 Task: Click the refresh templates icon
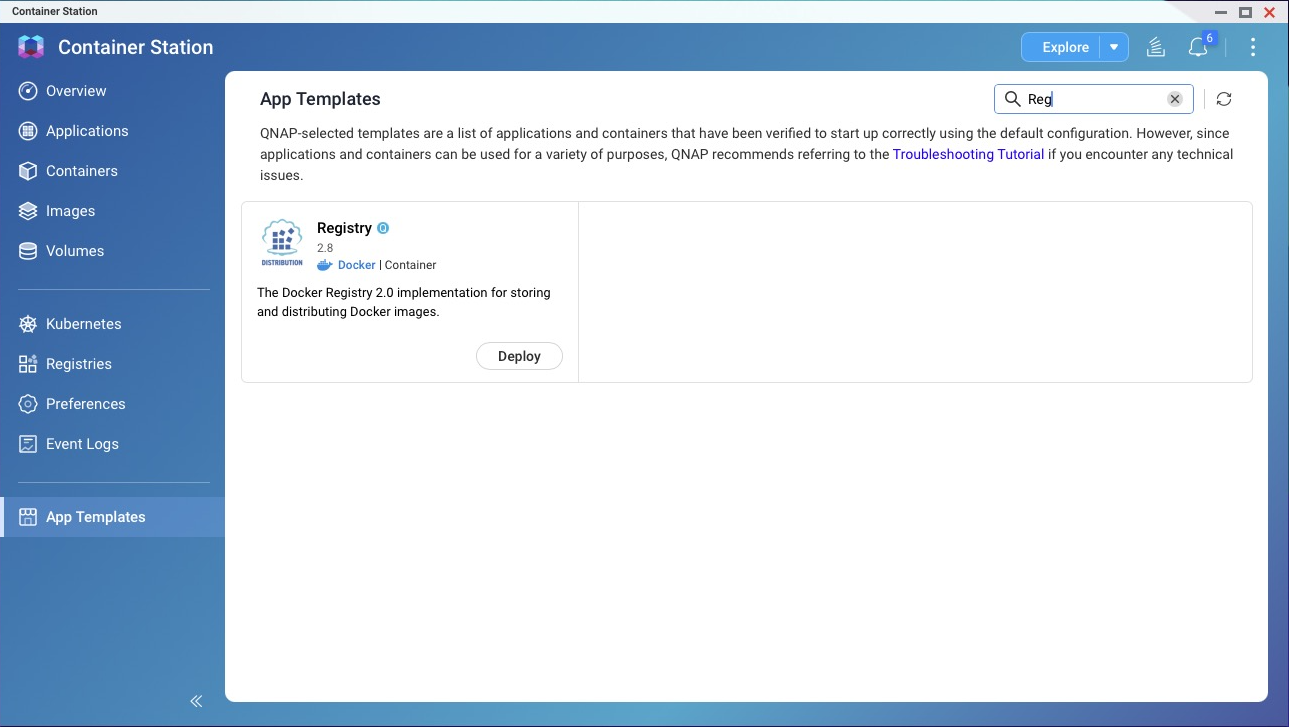[1224, 99]
